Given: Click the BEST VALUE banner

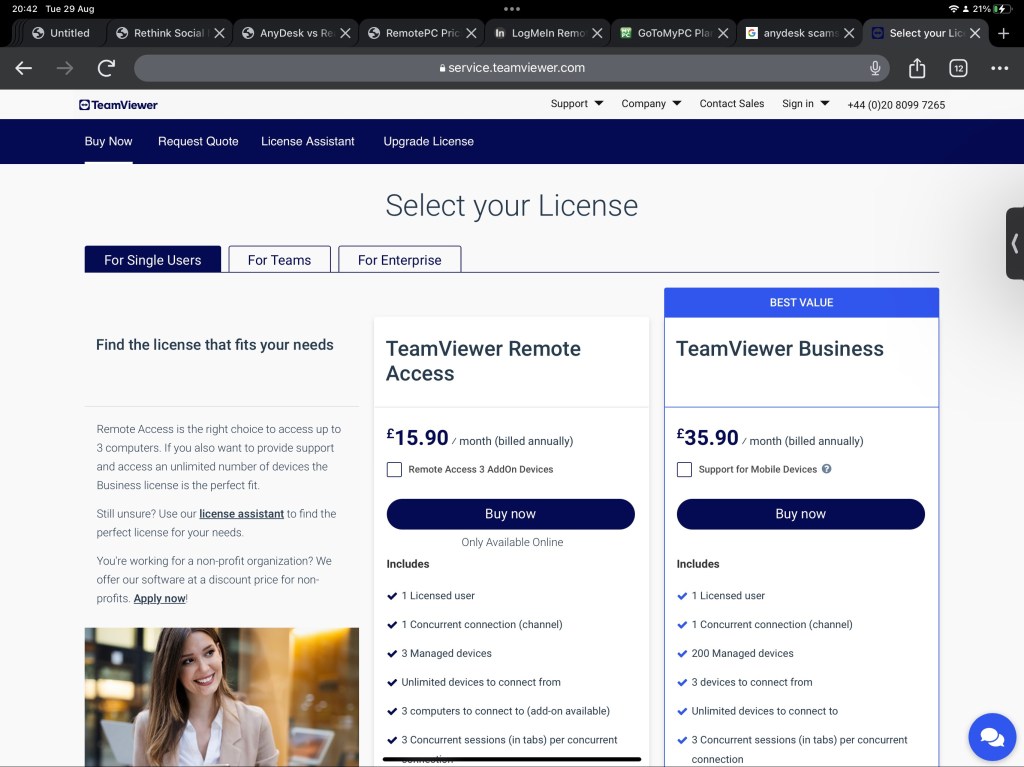Looking at the screenshot, I should [x=801, y=302].
